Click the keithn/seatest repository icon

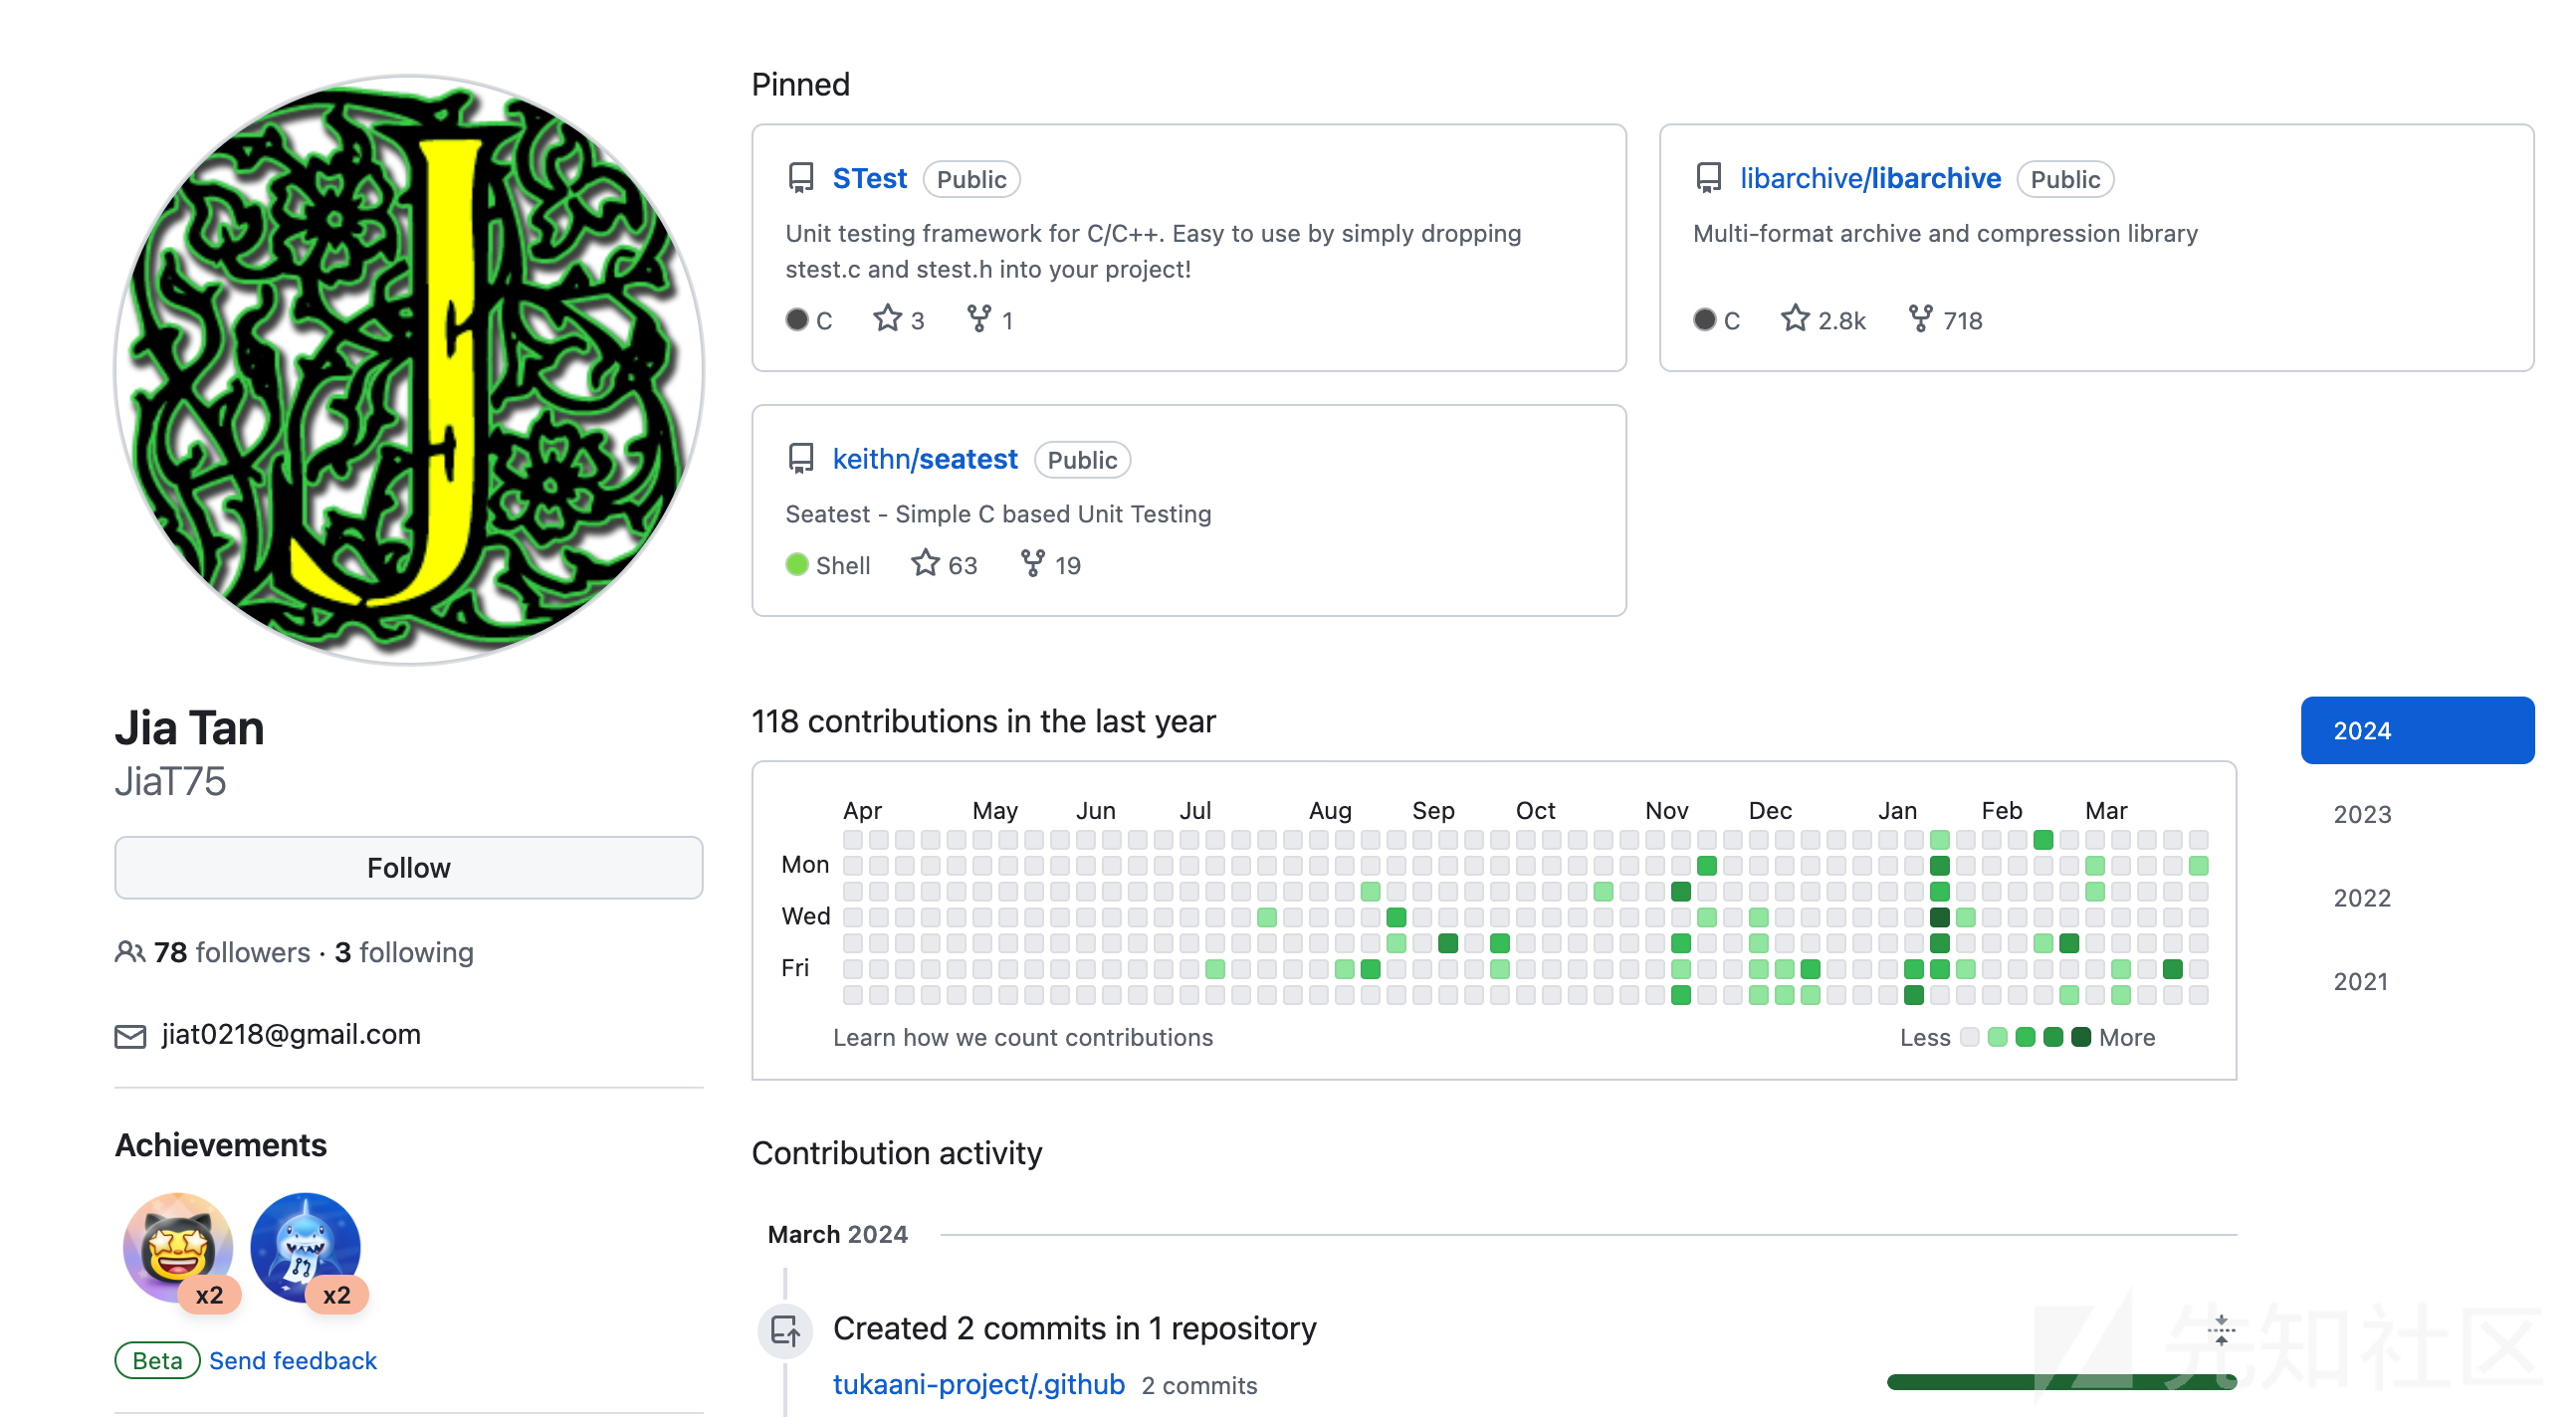800,459
